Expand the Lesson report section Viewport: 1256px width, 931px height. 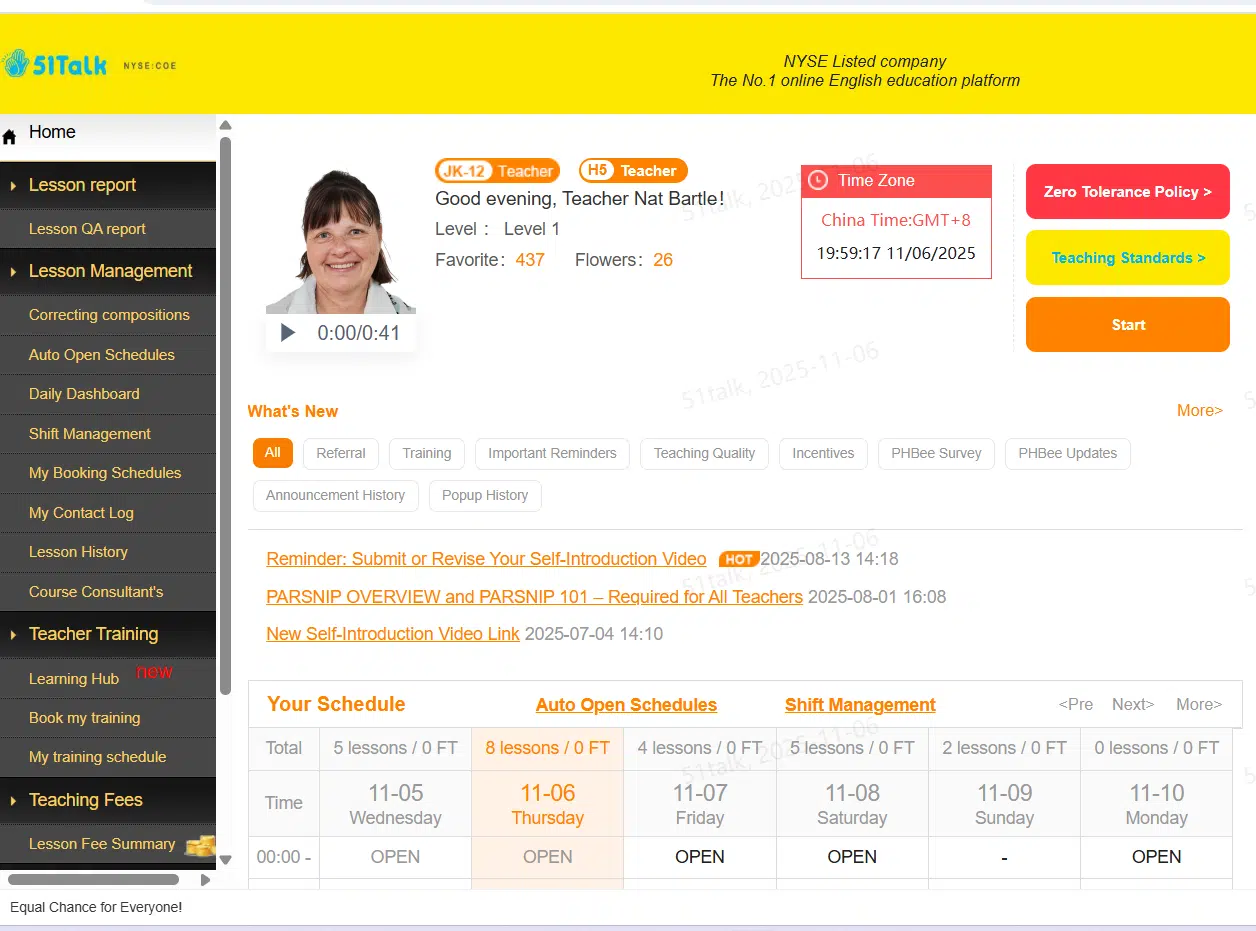82,185
